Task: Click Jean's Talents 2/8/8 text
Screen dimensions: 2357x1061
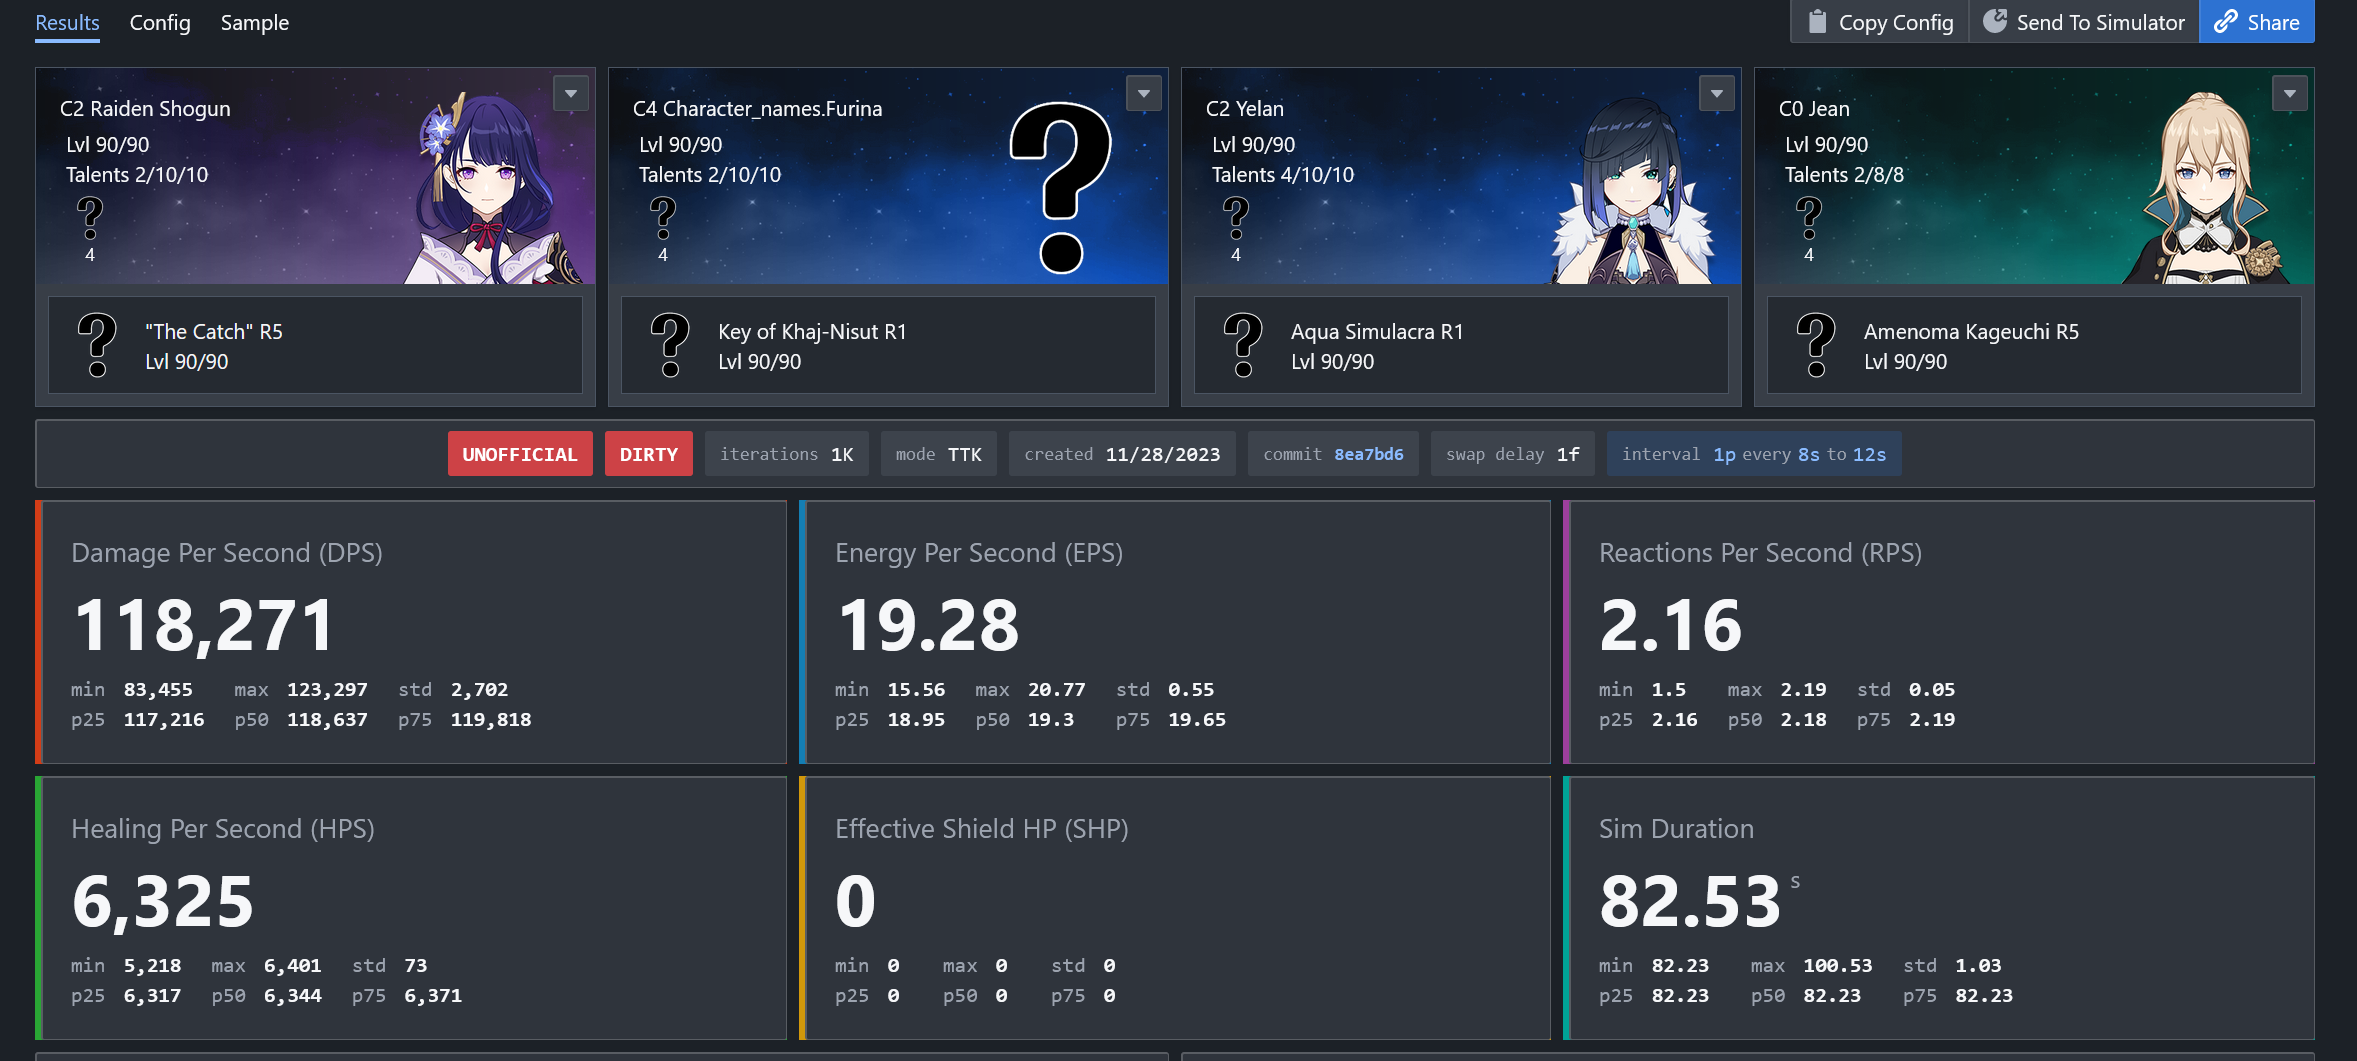Action: pyautogui.click(x=1845, y=174)
